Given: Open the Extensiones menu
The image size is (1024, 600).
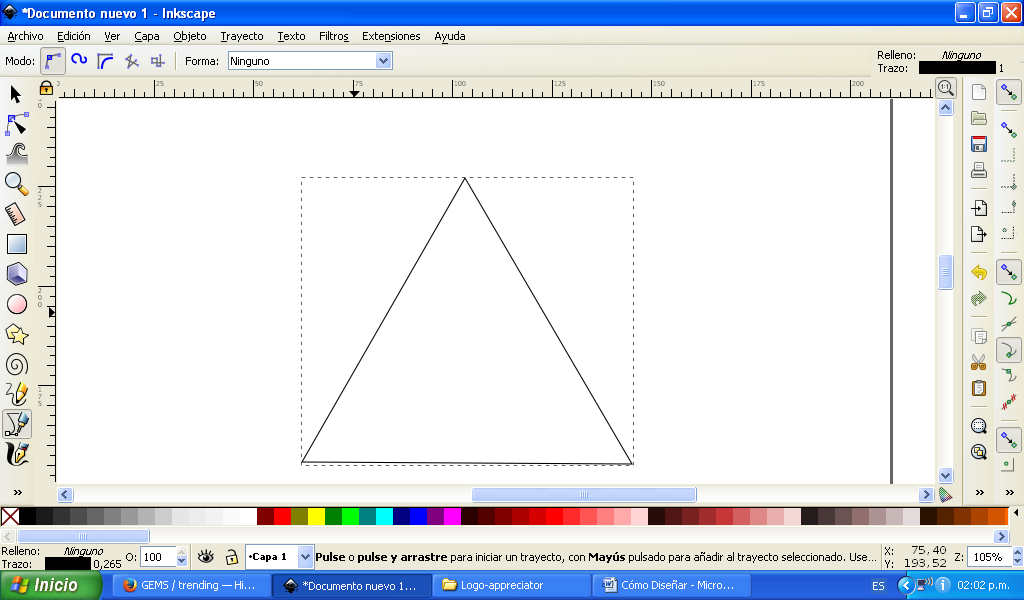Looking at the screenshot, I should [x=391, y=36].
